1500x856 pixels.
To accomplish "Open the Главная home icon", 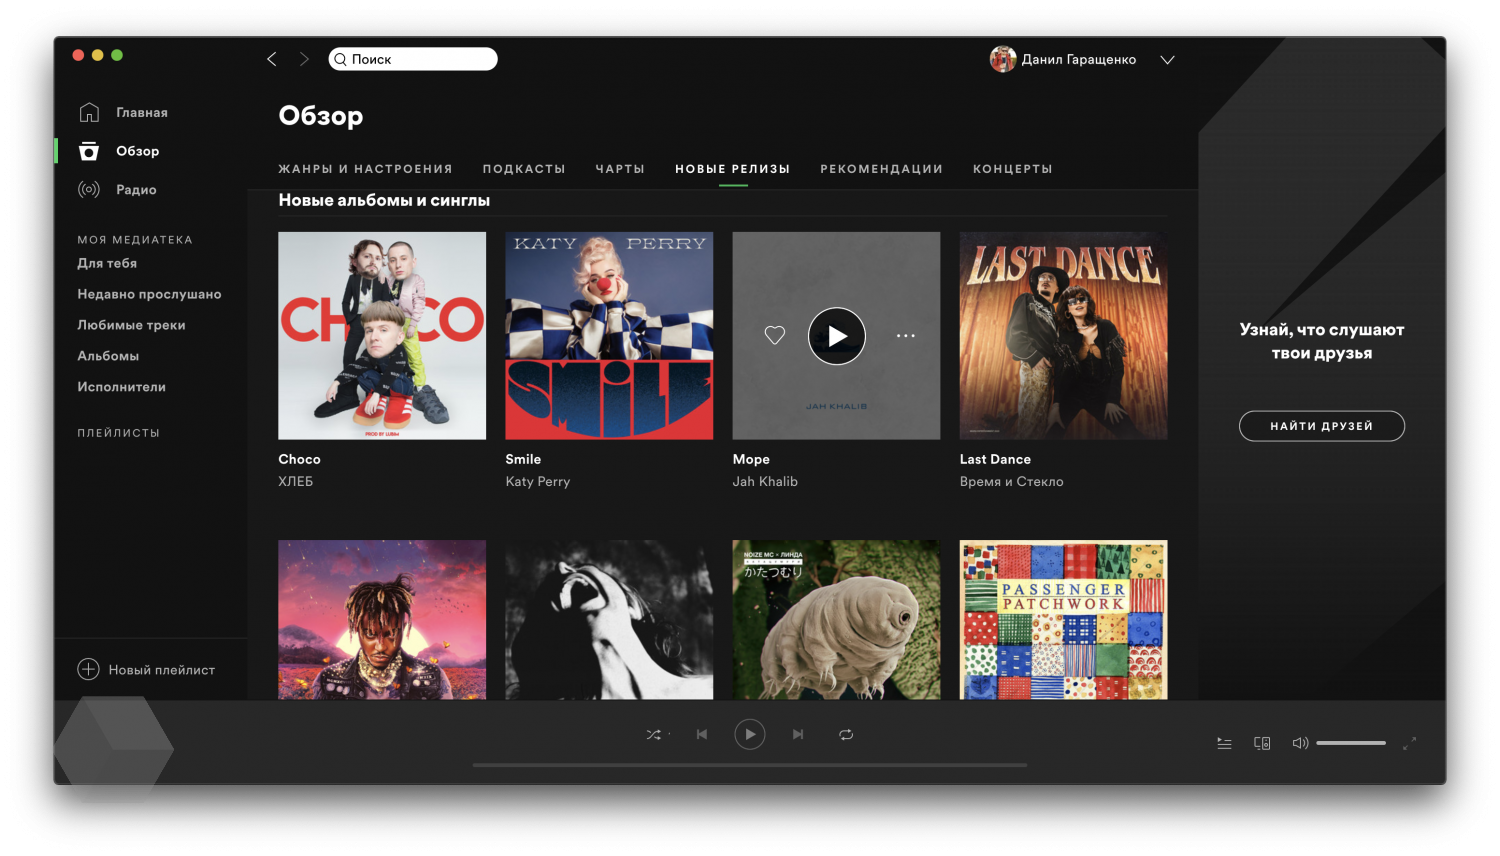I will click(89, 112).
